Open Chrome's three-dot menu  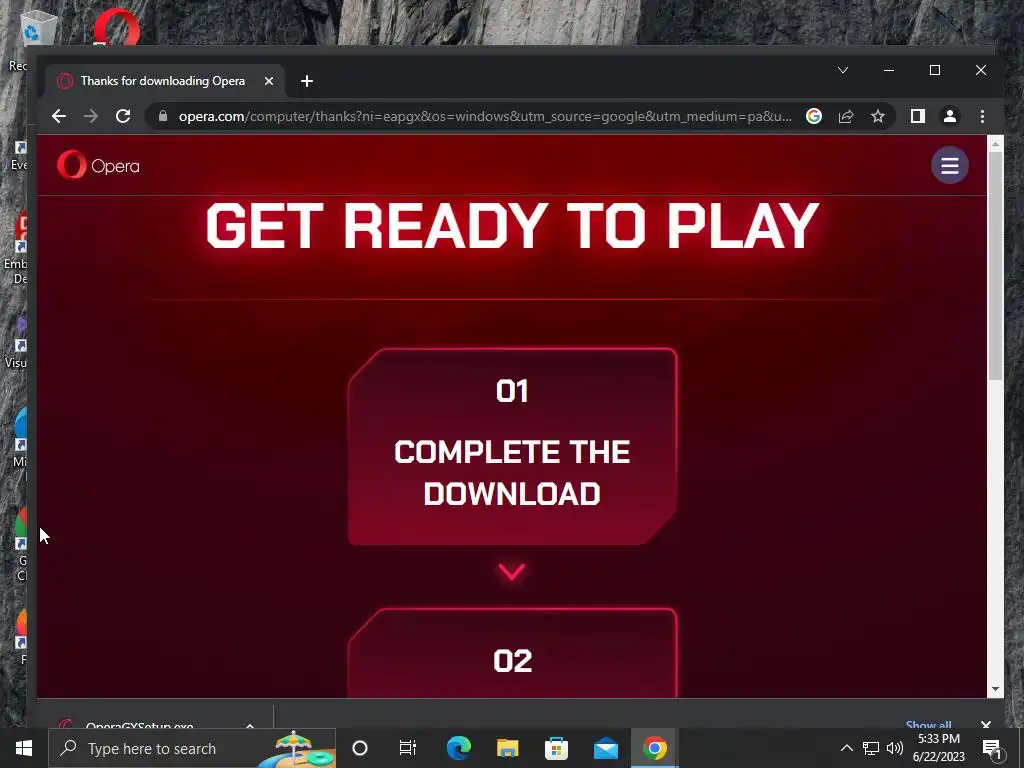(982, 116)
